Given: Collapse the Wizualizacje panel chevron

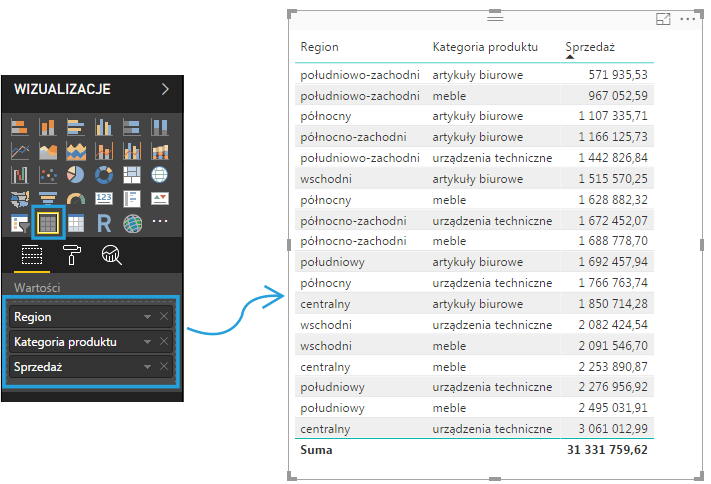Looking at the screenshot, I should coord(165,89).
